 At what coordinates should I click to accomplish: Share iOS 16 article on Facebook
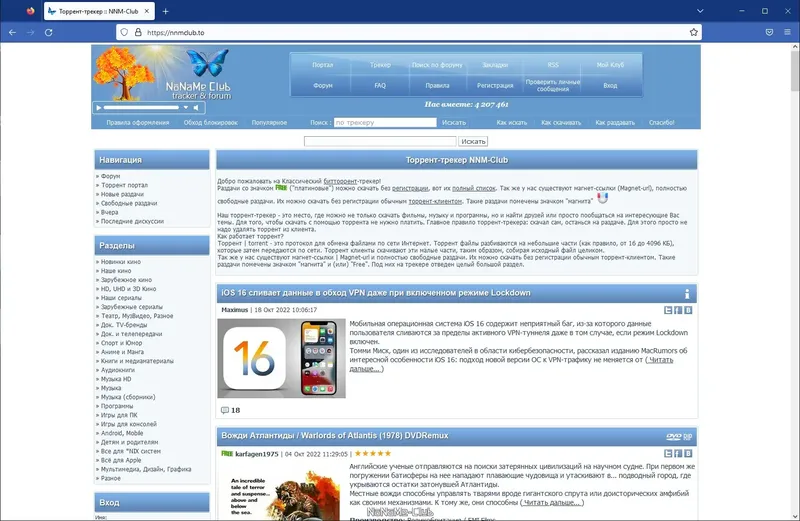point(678,310)
